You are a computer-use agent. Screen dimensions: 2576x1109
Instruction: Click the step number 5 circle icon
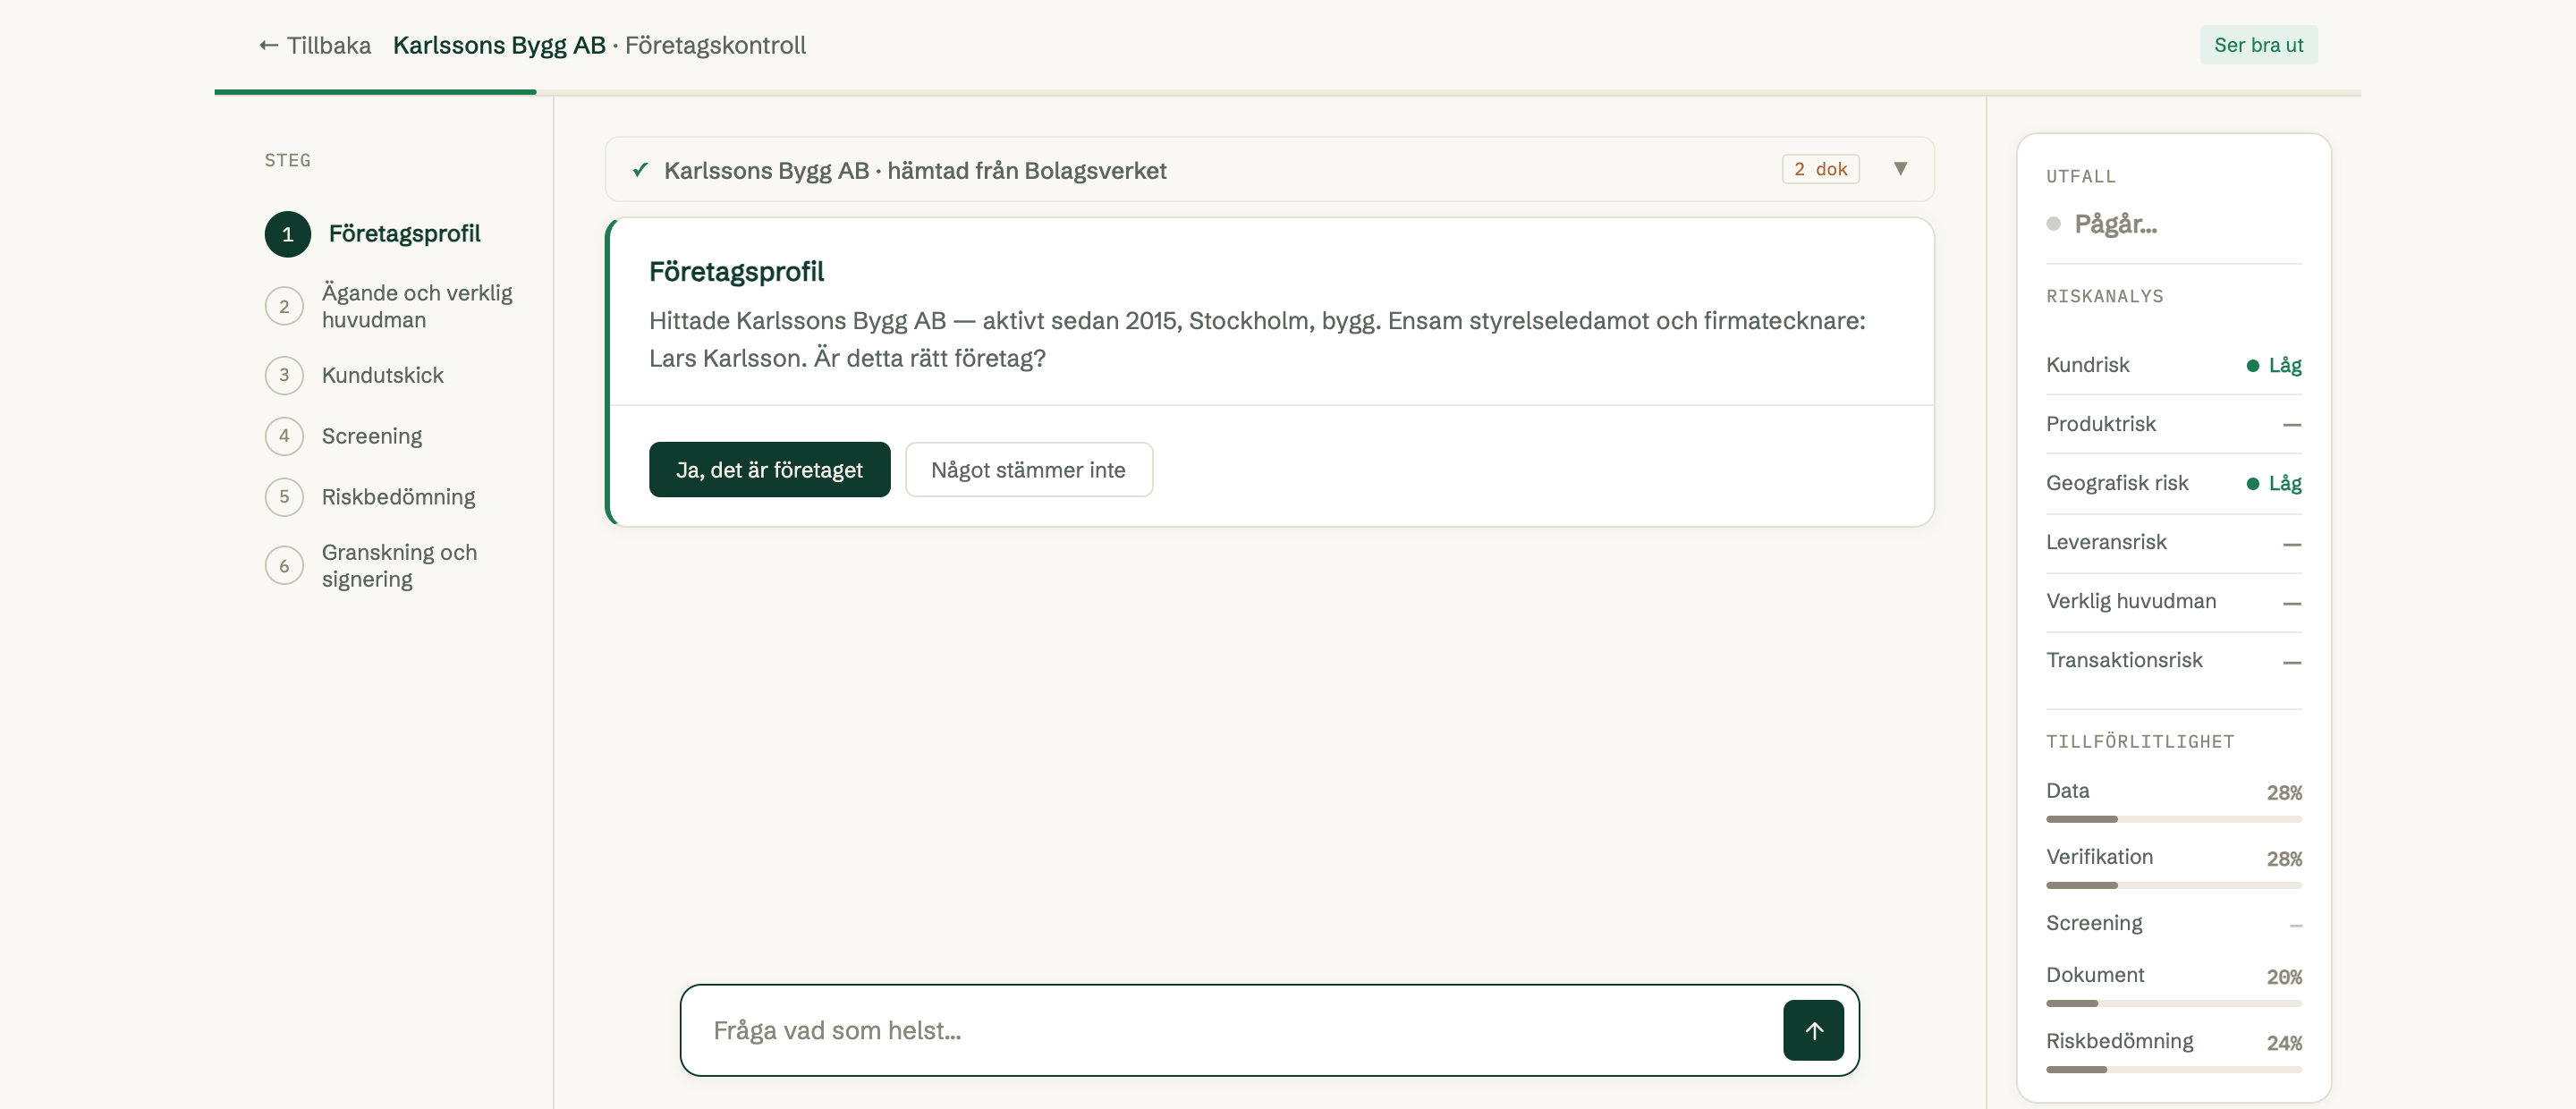[x=284, y=497]
